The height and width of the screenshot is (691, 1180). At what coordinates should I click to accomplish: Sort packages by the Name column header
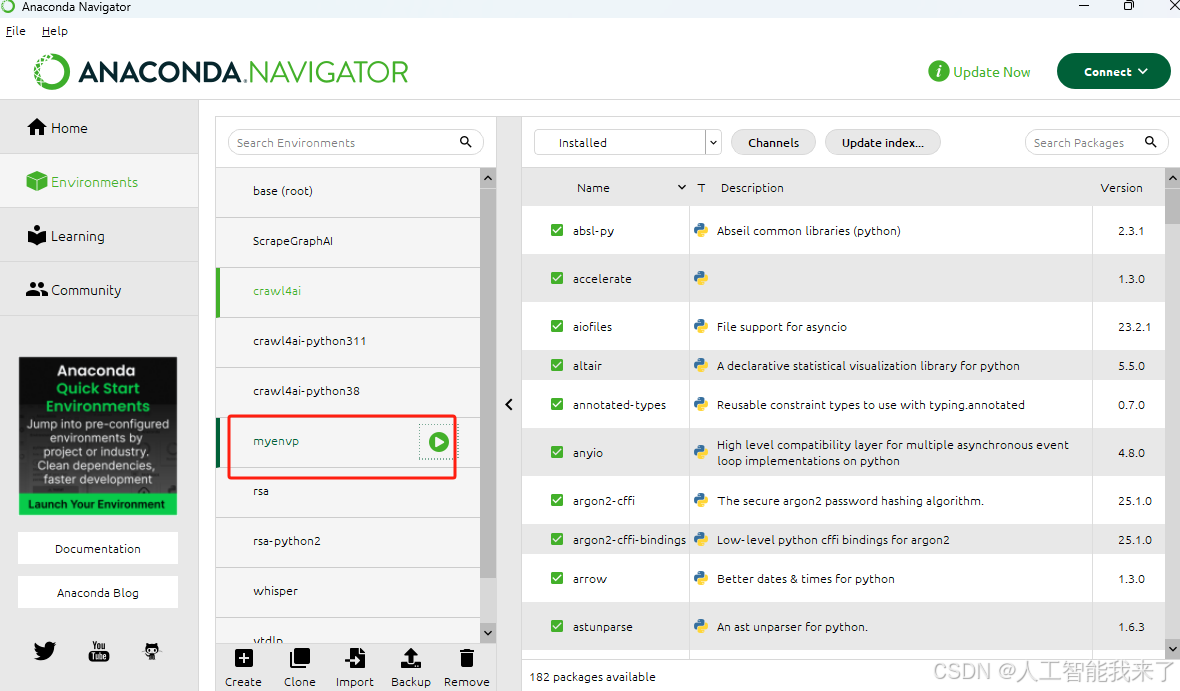coord(593,187)
